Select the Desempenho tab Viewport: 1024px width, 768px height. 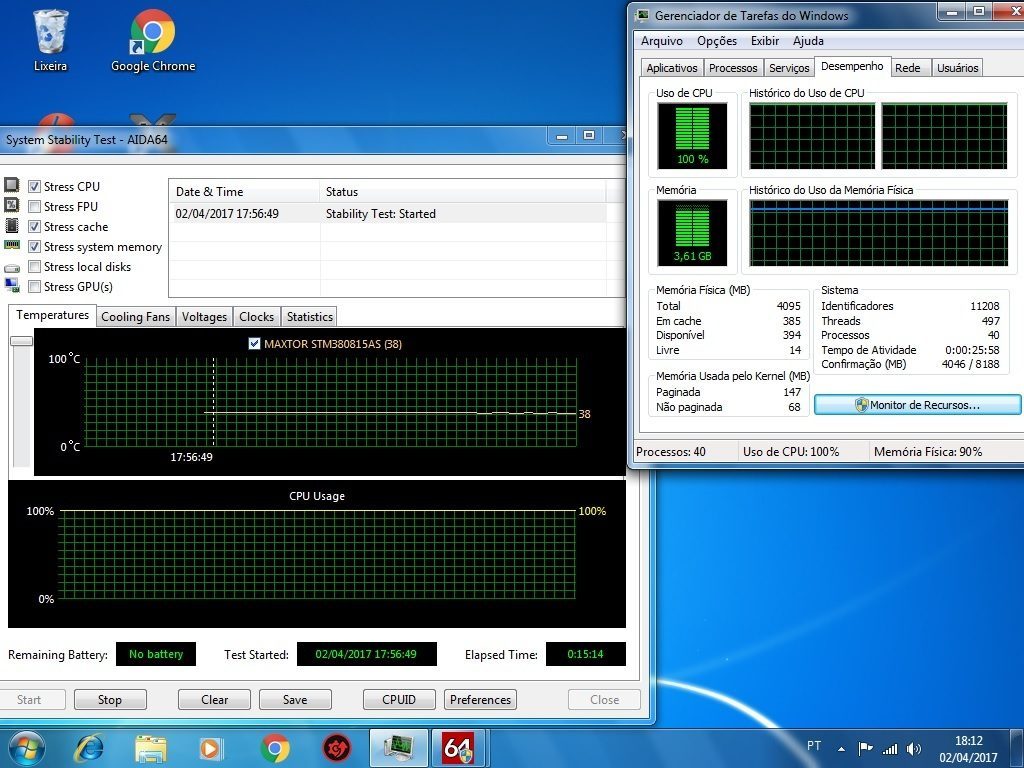point(852,67)
